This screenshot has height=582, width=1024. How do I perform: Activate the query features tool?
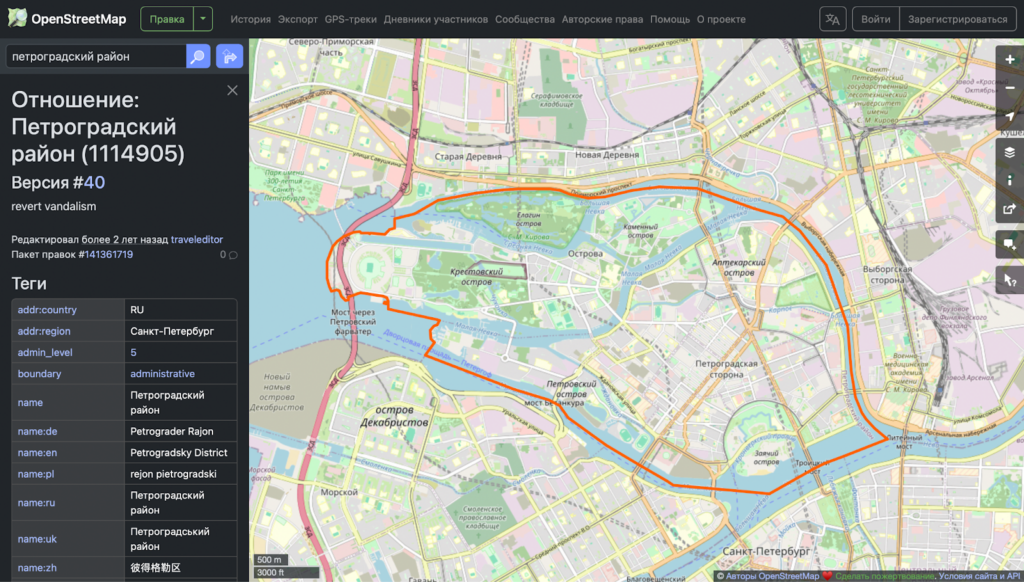[x=1010, y=282]
